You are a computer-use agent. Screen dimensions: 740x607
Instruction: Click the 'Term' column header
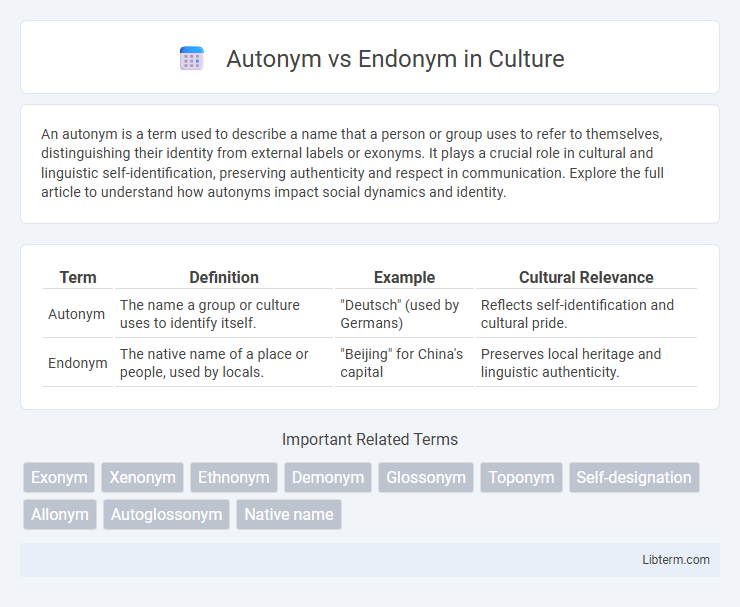(x=78, y=277)
